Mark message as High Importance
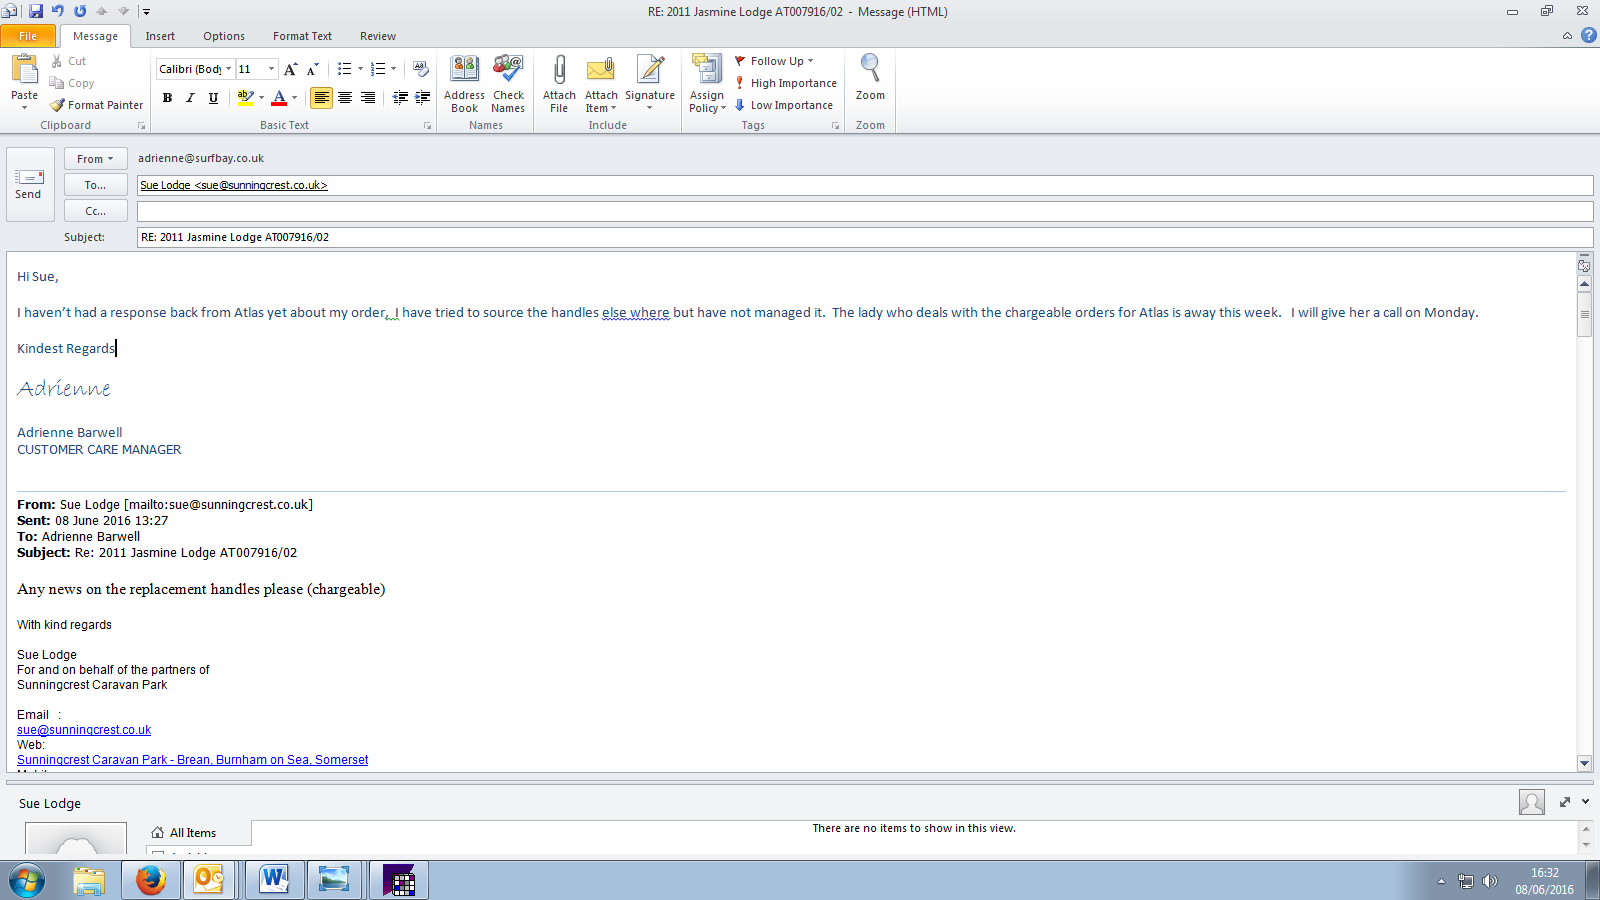The image size is (1600, 900). point(786,83)
